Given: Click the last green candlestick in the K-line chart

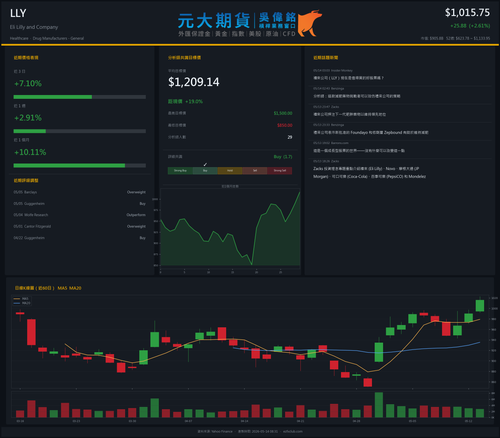Looking at the screenshot, I should coord(480,305).
